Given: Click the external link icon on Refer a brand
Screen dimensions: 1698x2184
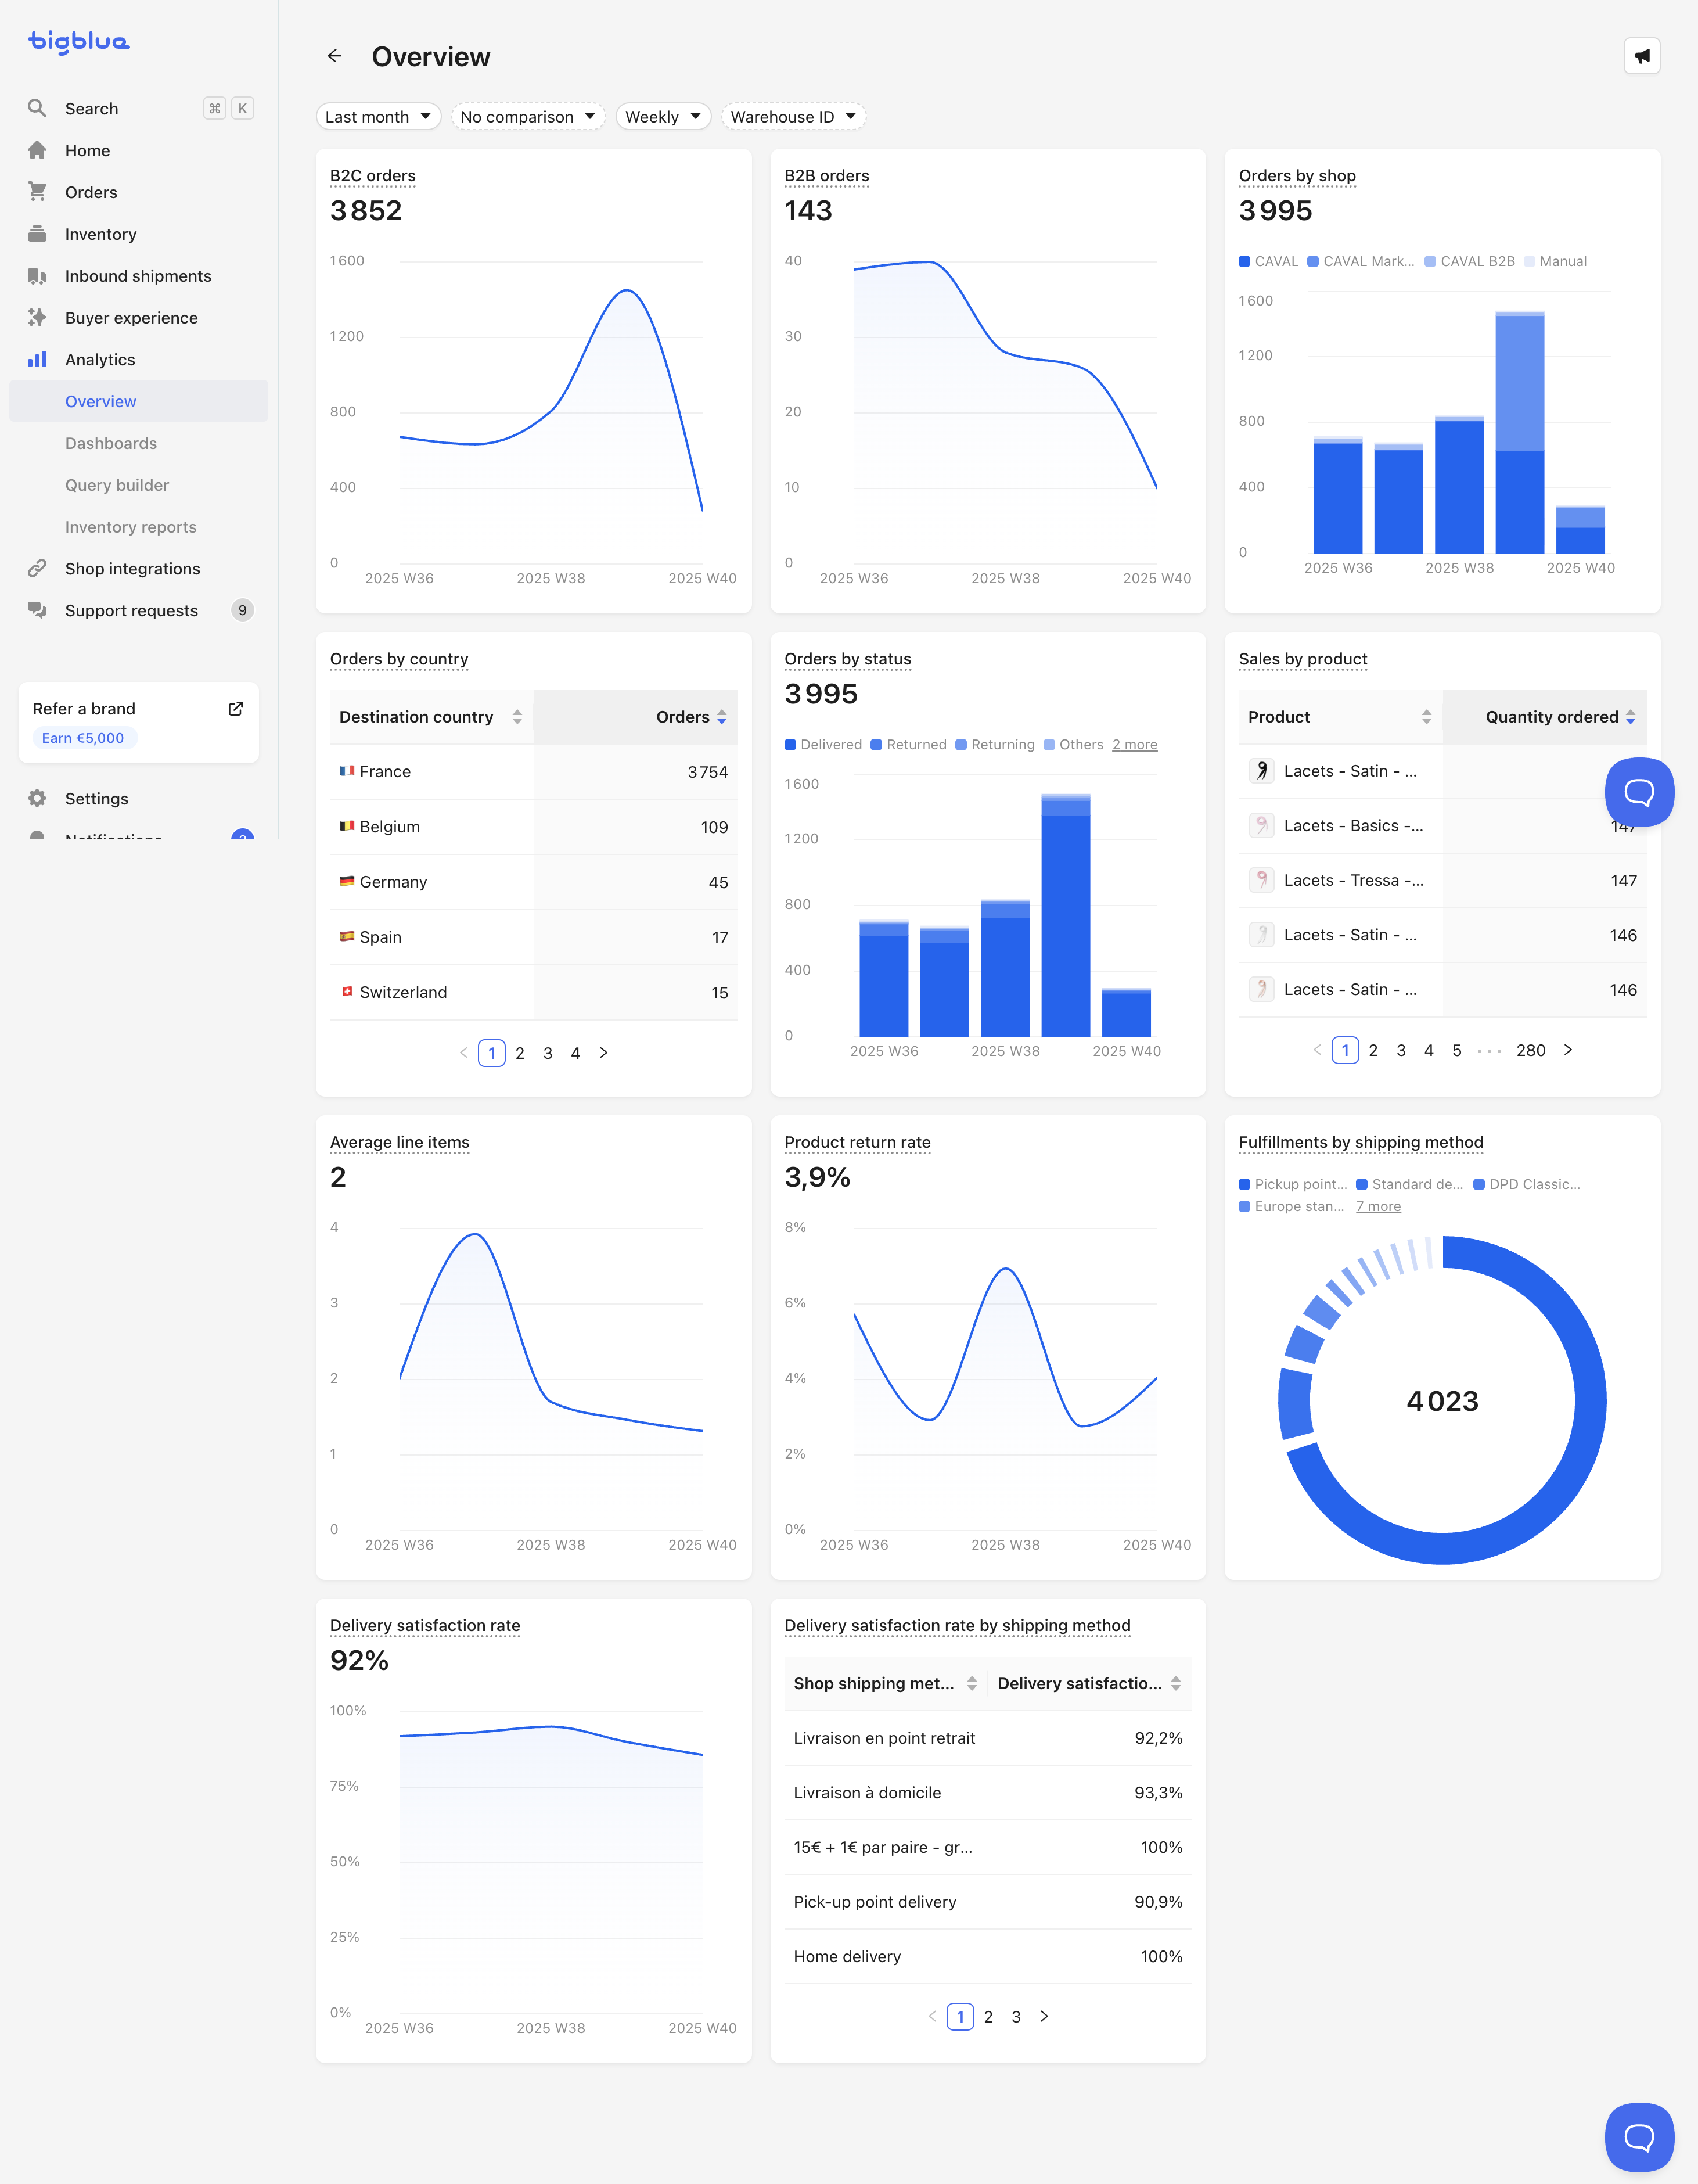Looking at the screenshot, I should click(235, 708).
